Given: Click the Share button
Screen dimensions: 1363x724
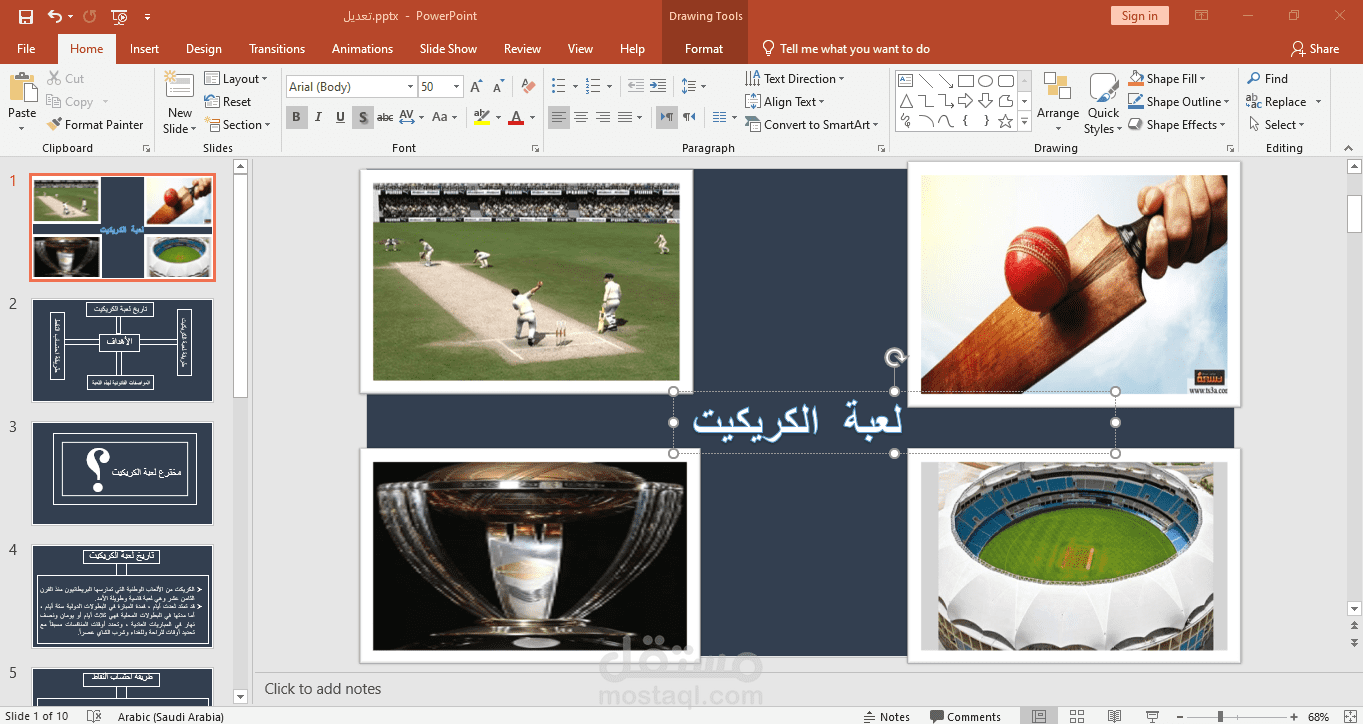Looking at the screenshot, I should (x=1315, y=49).
